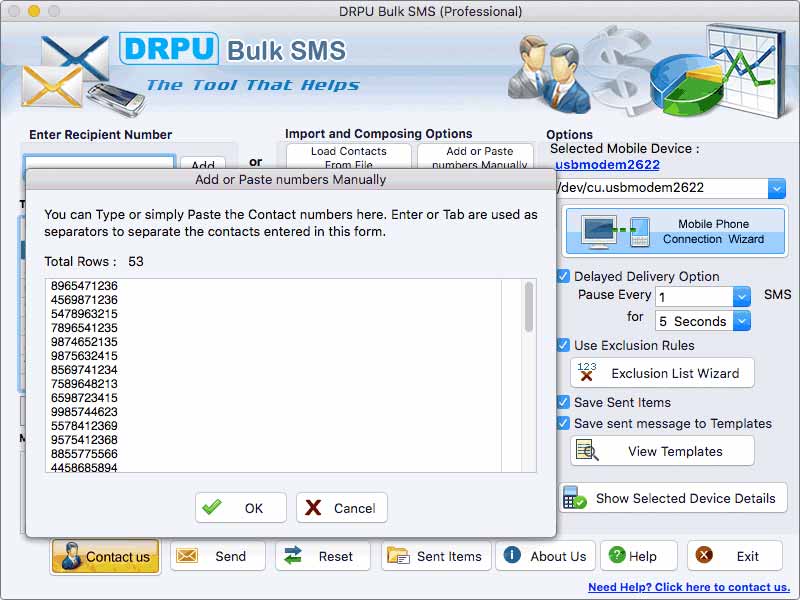This screenshot has height=600, width=800.
Task: Disable Save sent message to Templates
Action: 562,423
